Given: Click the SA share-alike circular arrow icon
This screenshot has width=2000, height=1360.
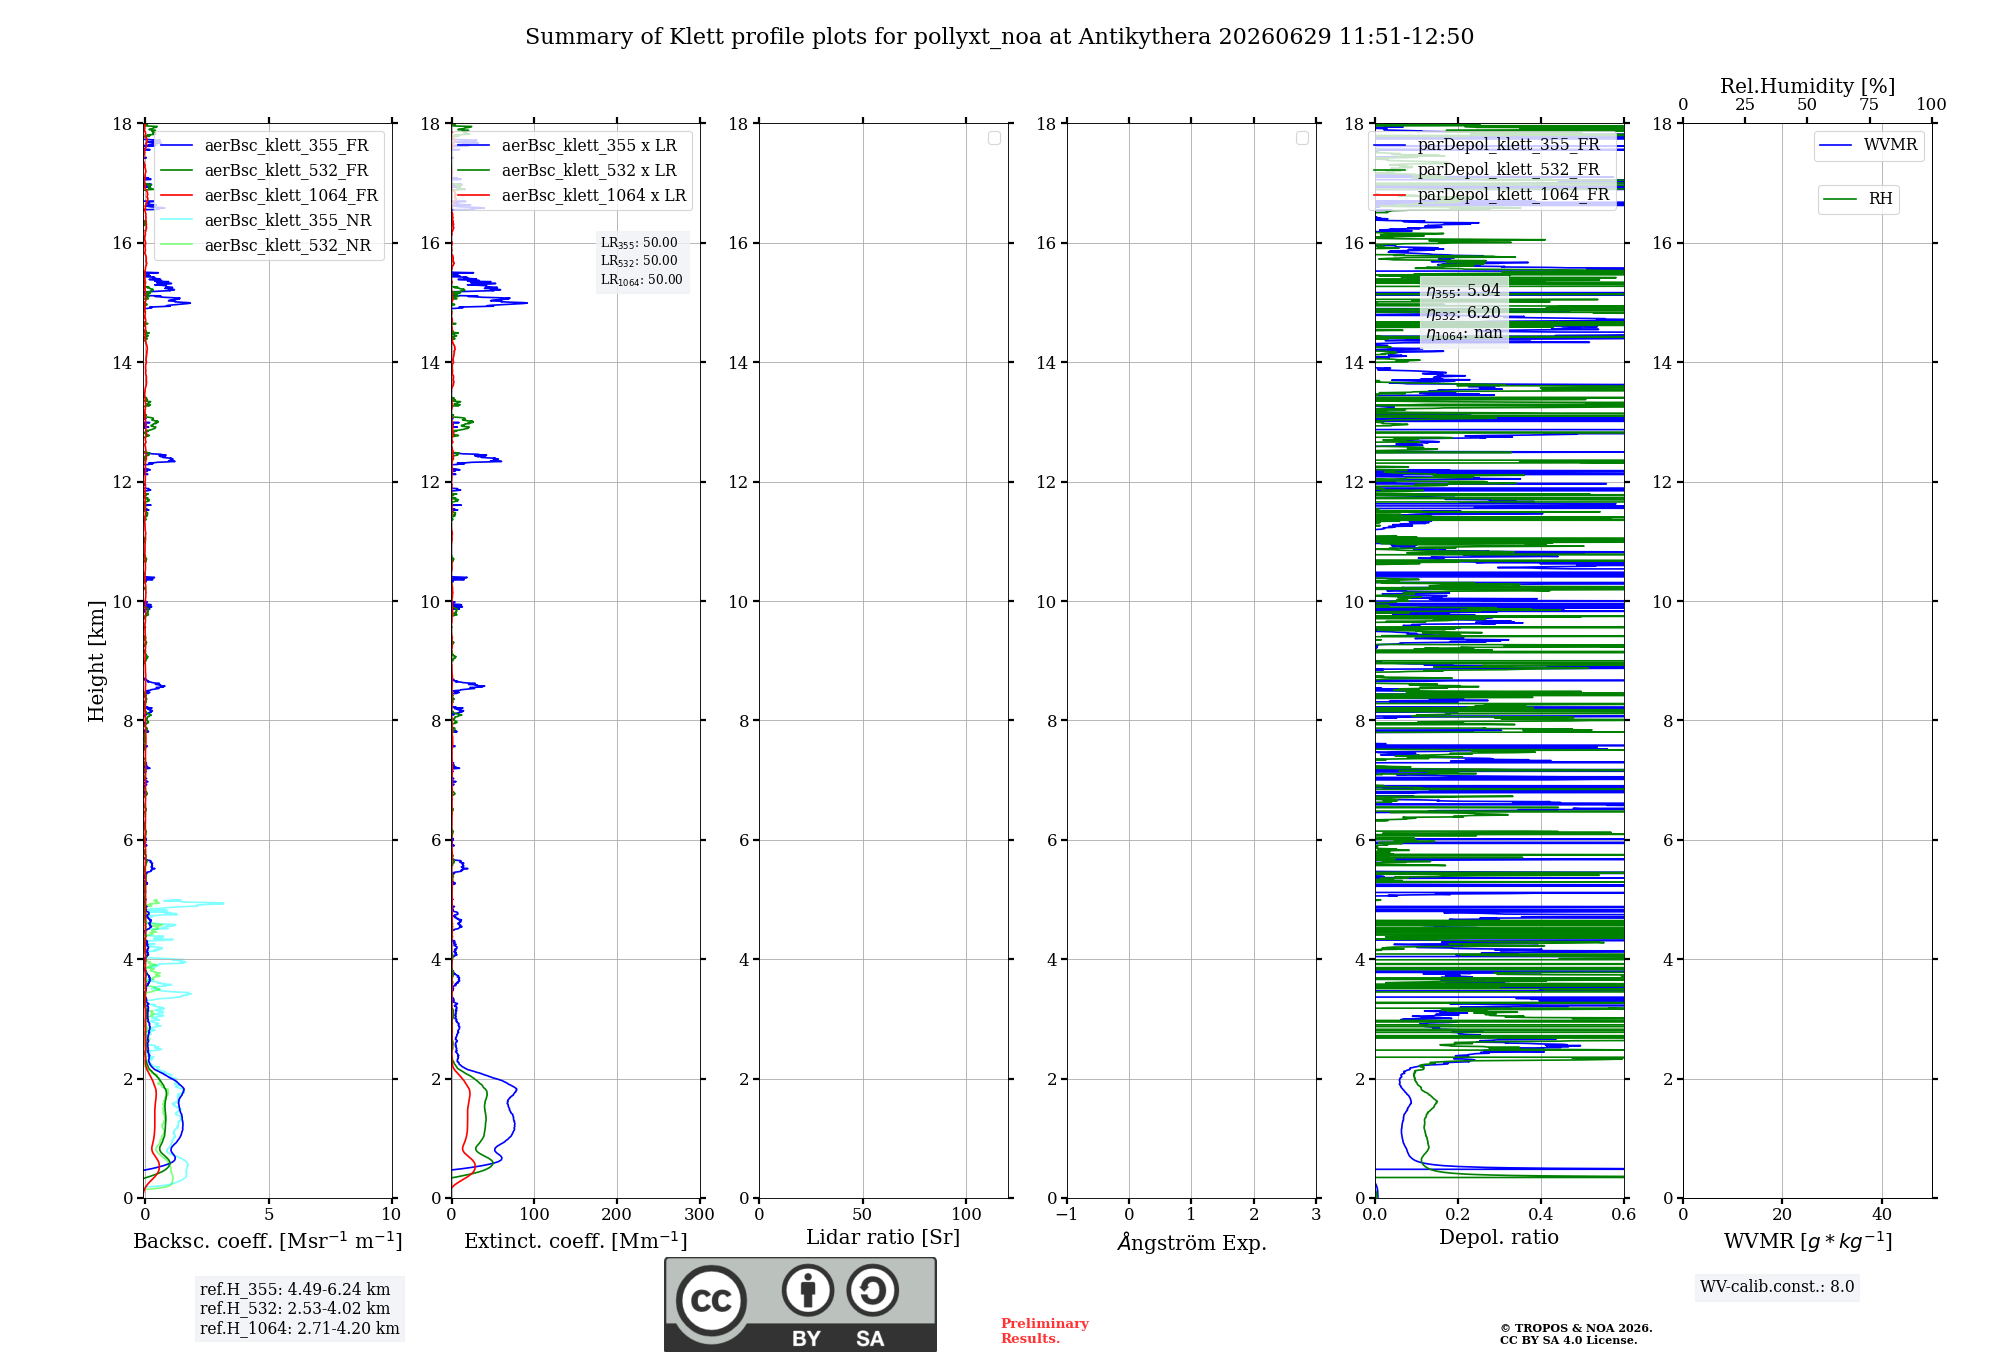Looking at the screenshot, I should pos(872,1290).
